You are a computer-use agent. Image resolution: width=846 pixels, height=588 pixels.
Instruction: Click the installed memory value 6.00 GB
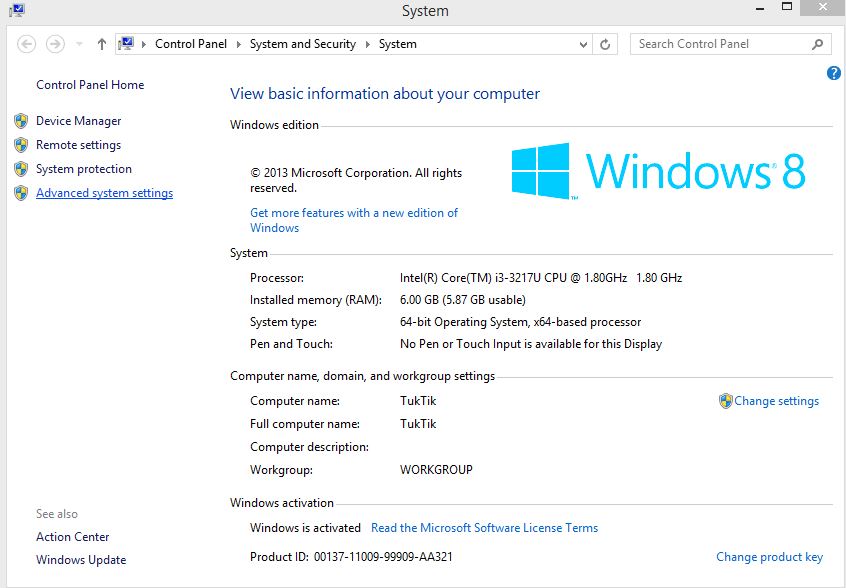[462, 300]
